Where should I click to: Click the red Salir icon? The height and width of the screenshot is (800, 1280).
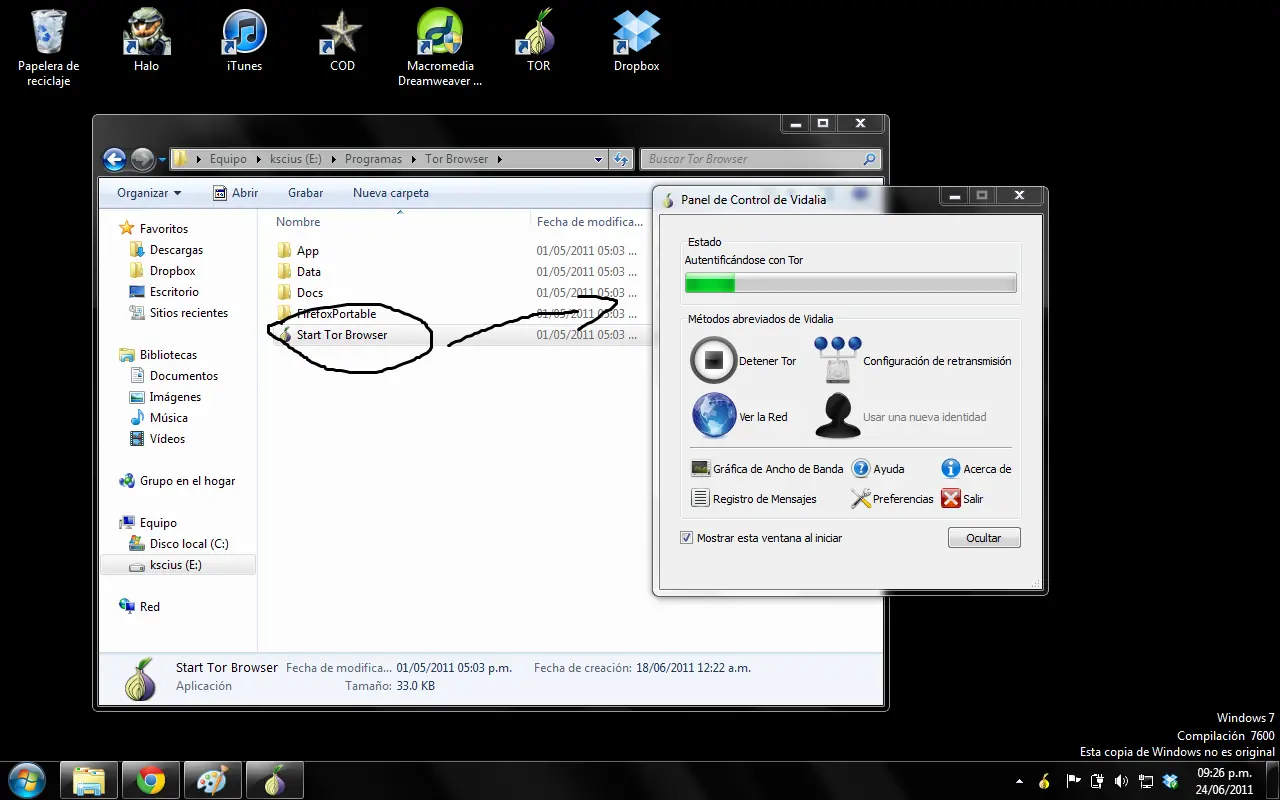951,498
